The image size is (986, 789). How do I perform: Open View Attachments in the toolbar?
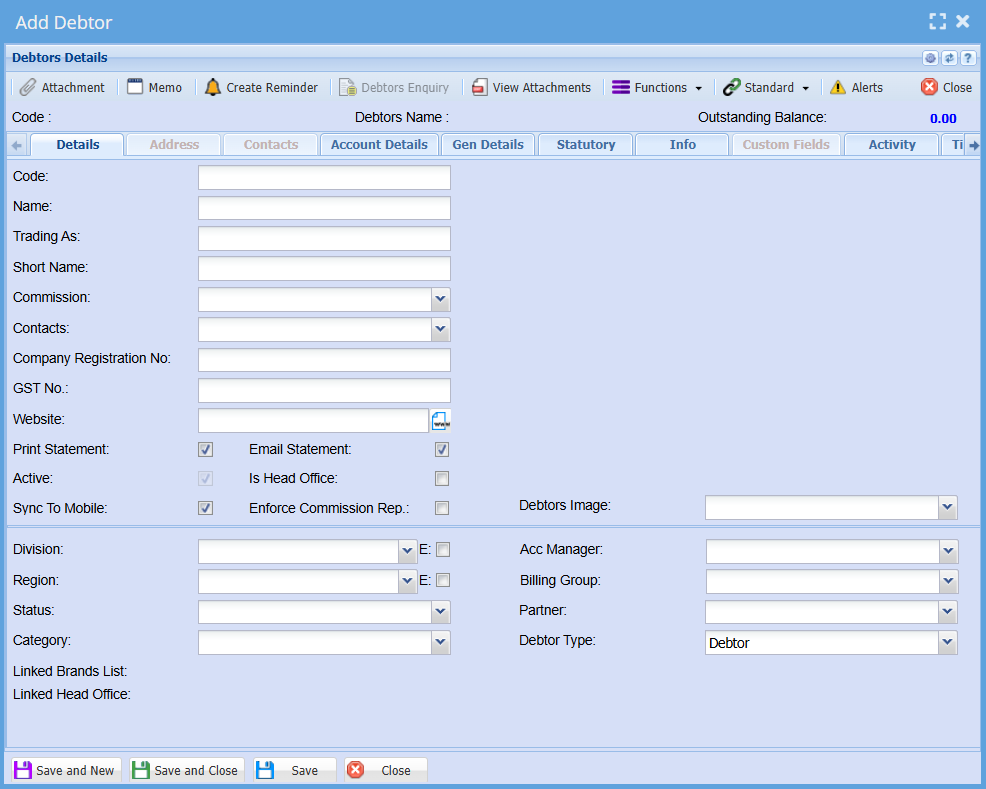pos(531,87)
